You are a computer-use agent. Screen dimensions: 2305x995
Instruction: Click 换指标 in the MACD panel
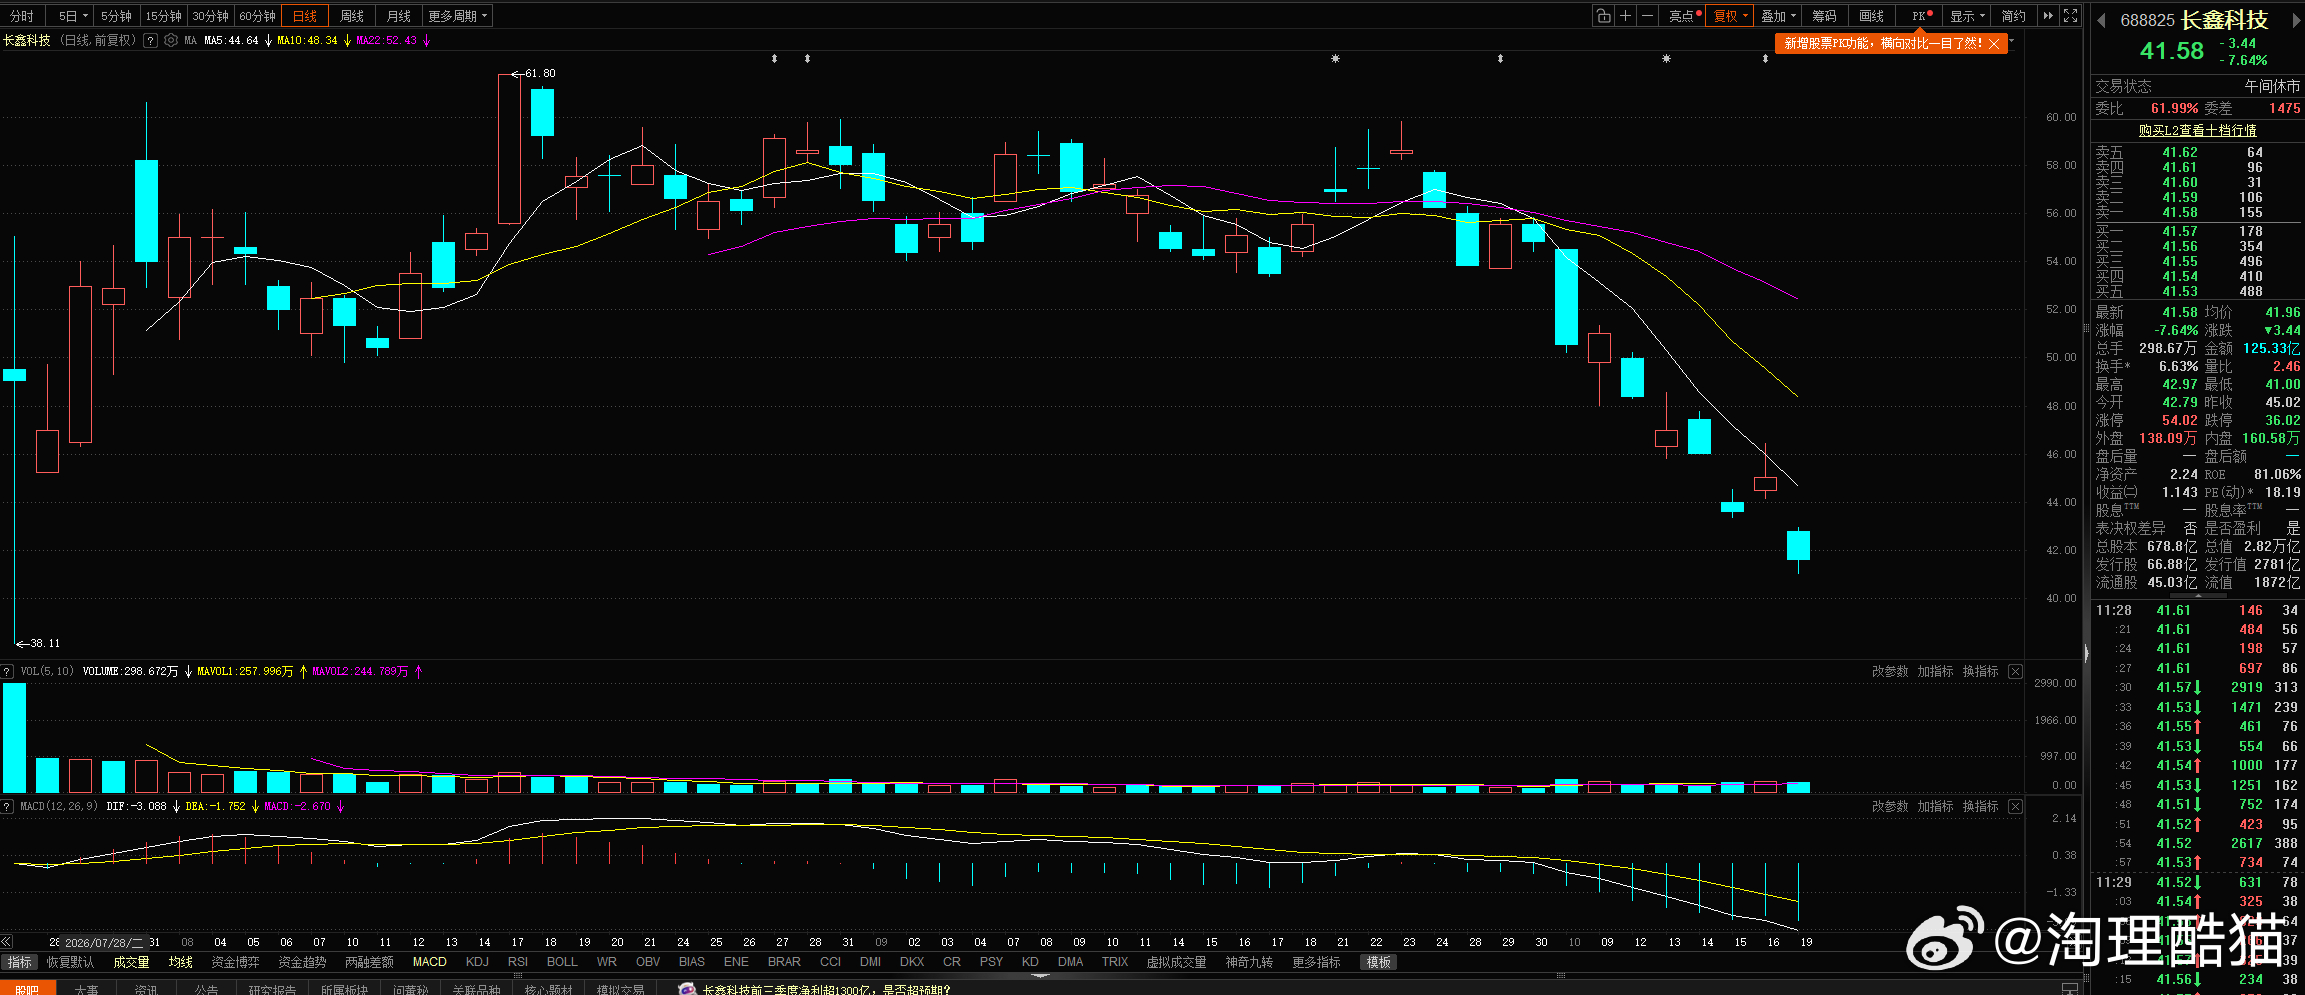[1980, 807]
